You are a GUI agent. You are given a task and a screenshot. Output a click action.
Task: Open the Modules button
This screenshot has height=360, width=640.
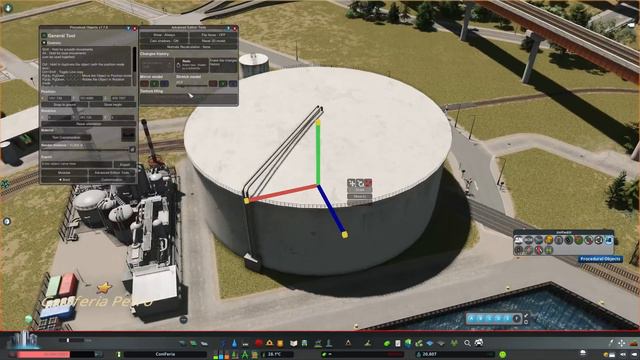tap(64, 173)
